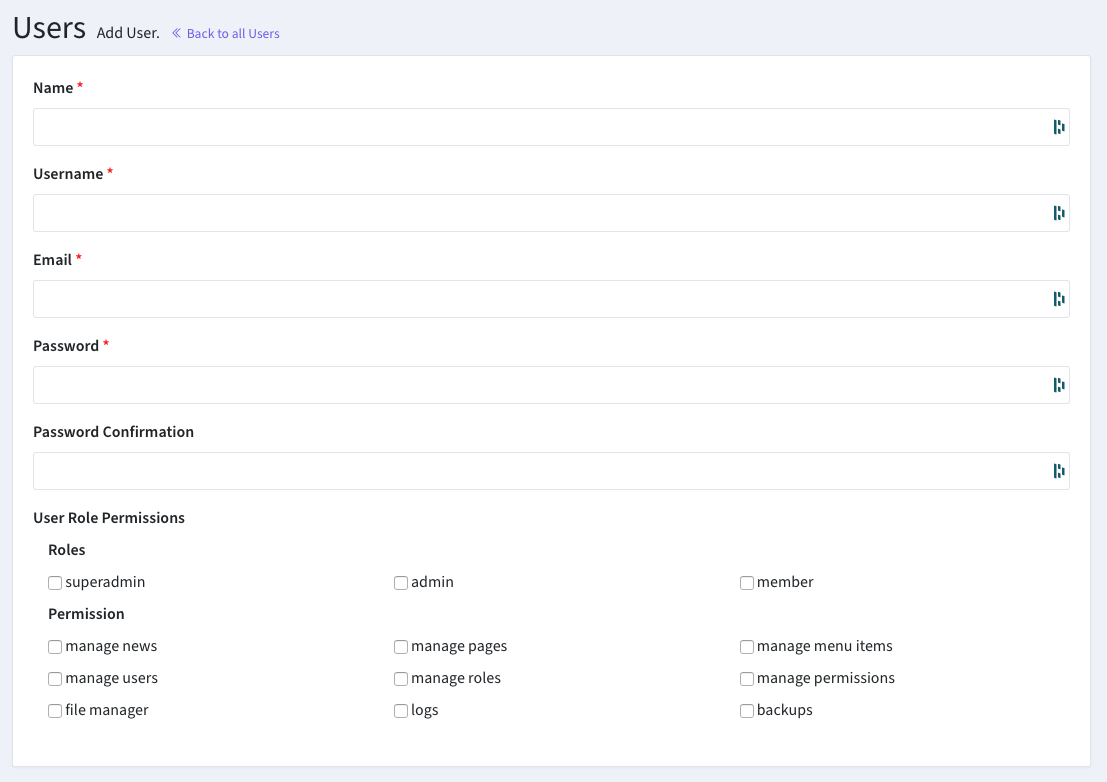This screenshot has width=1107, height=782.
Task: Focus the Username input field
Action: click(551, 213)
